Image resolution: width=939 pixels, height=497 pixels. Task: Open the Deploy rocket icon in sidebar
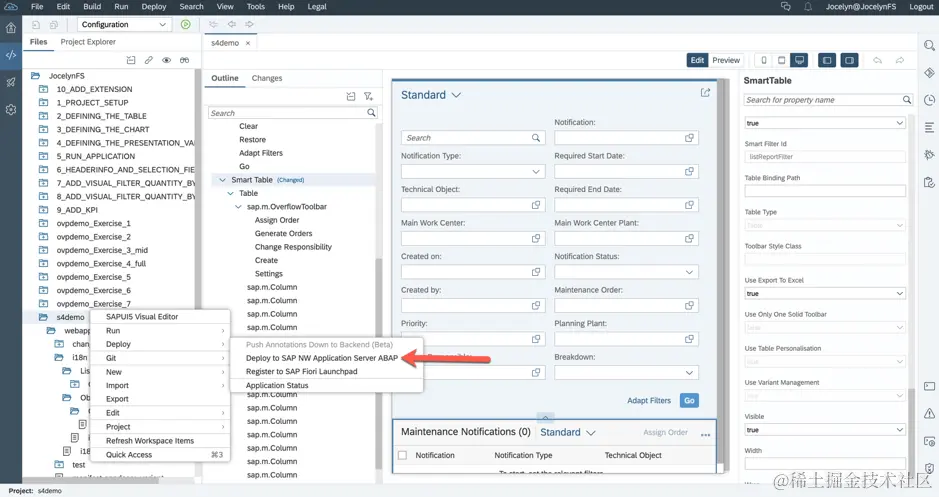click(11, 83)
